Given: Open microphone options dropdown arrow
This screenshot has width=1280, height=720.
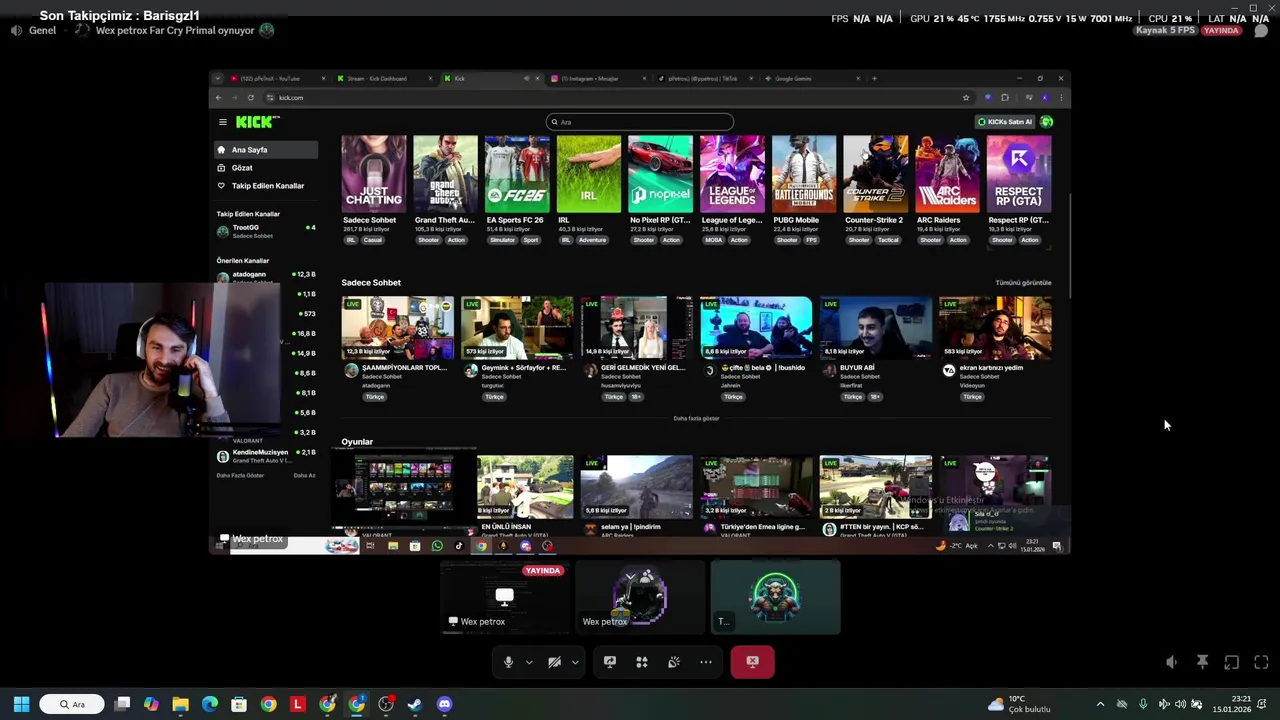Looking at the screenshot, I should coord(529,662).
